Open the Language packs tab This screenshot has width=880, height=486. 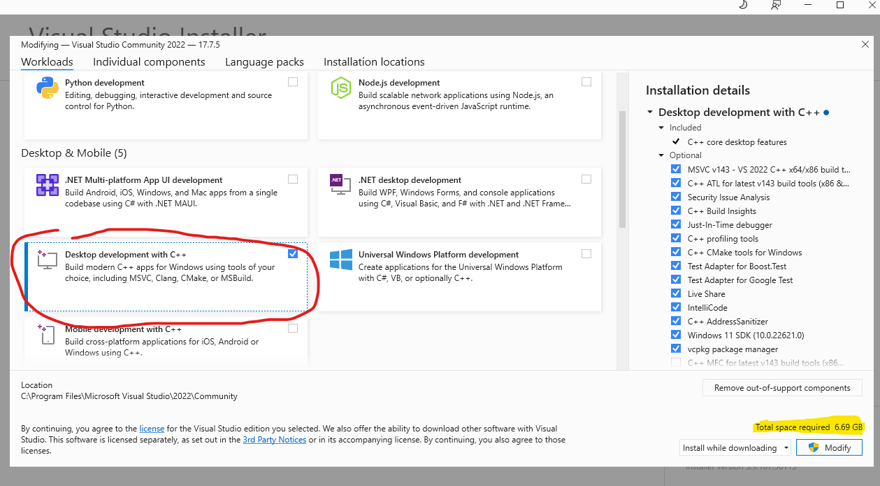[x=264, y=62]
